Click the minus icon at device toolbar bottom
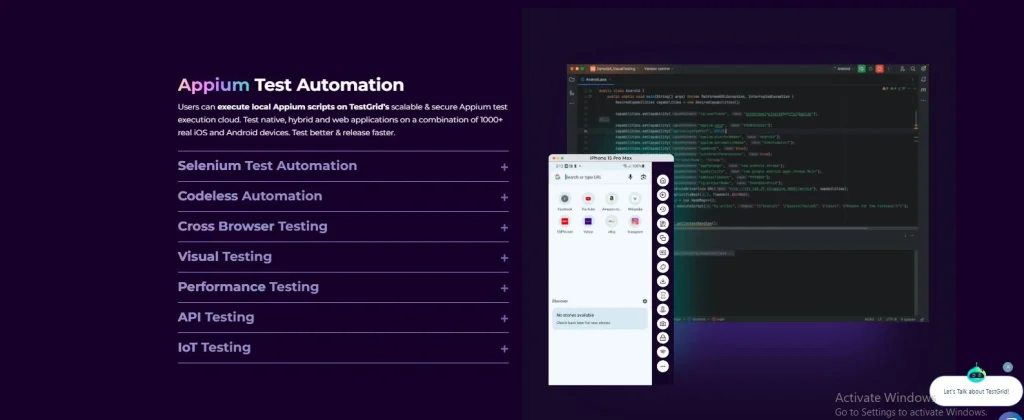 [x=662, y=367]
